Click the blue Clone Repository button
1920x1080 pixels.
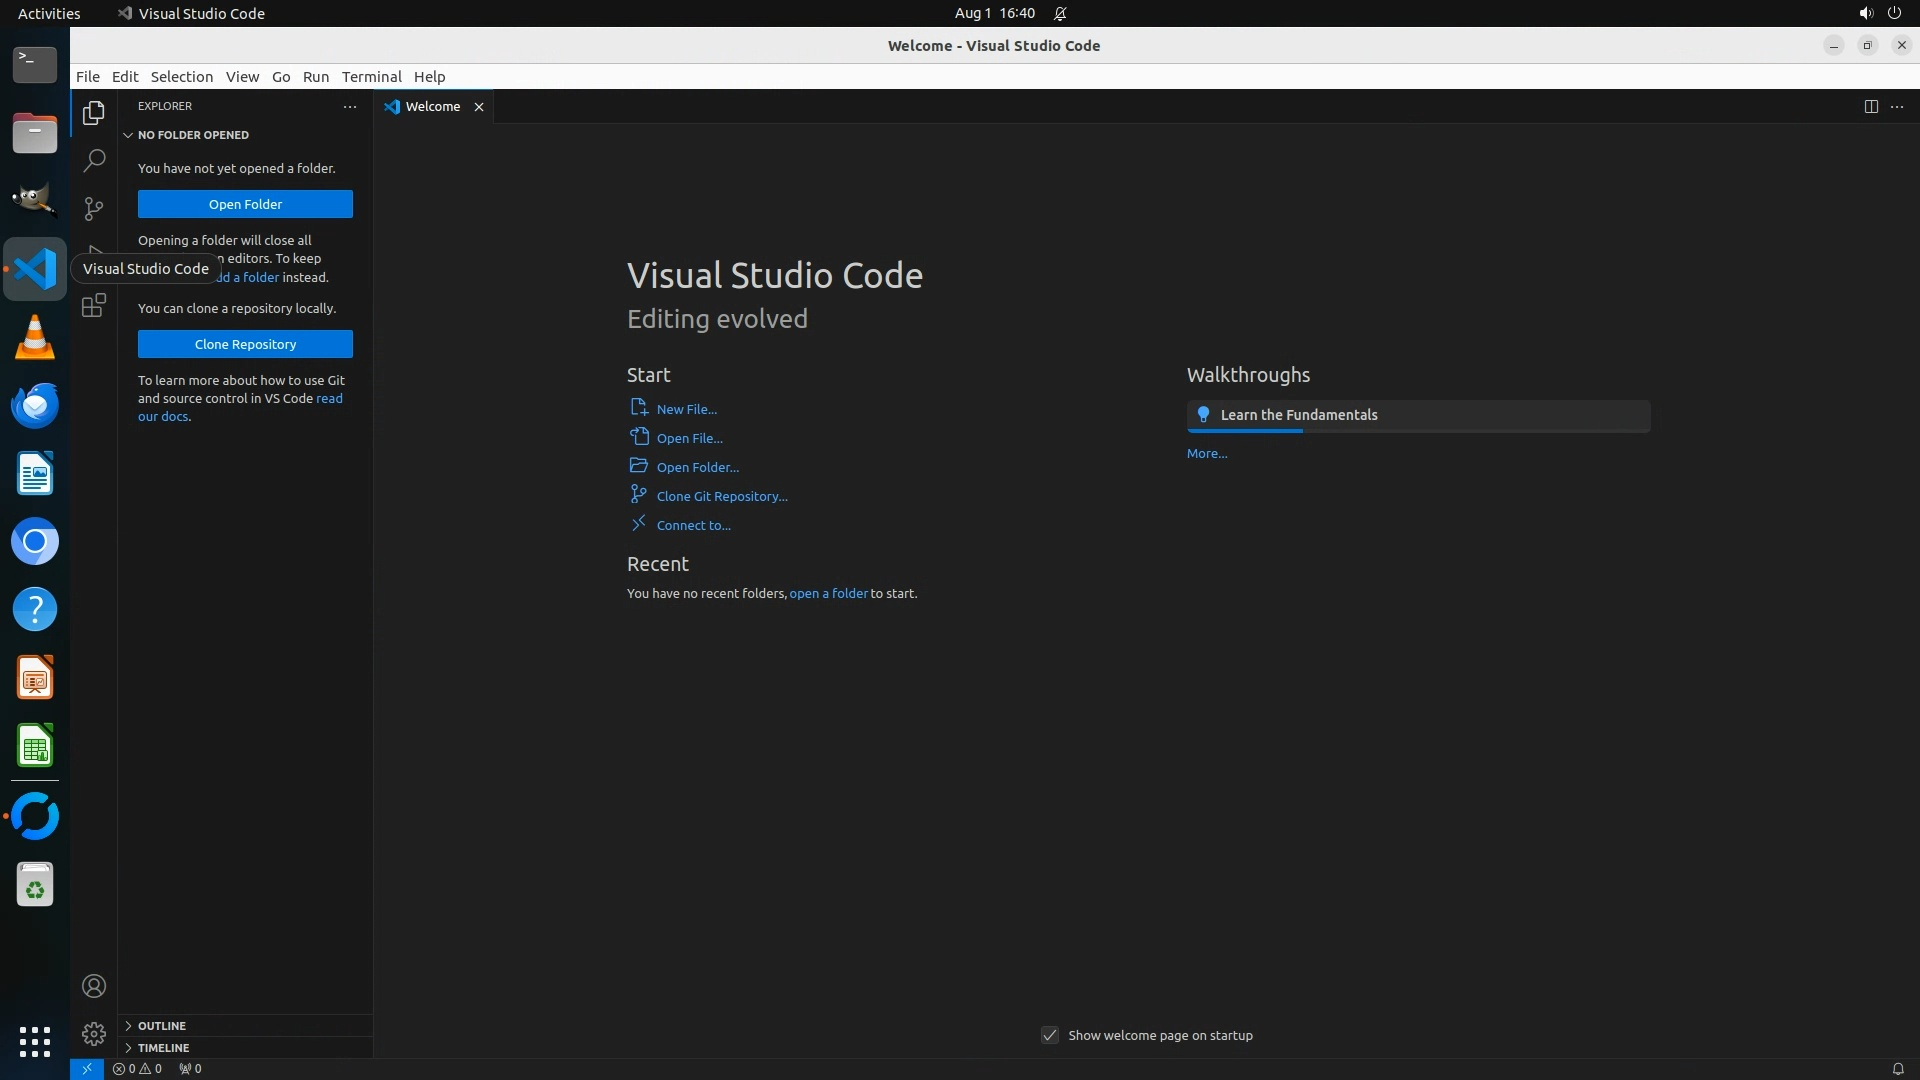coord(245,345)
